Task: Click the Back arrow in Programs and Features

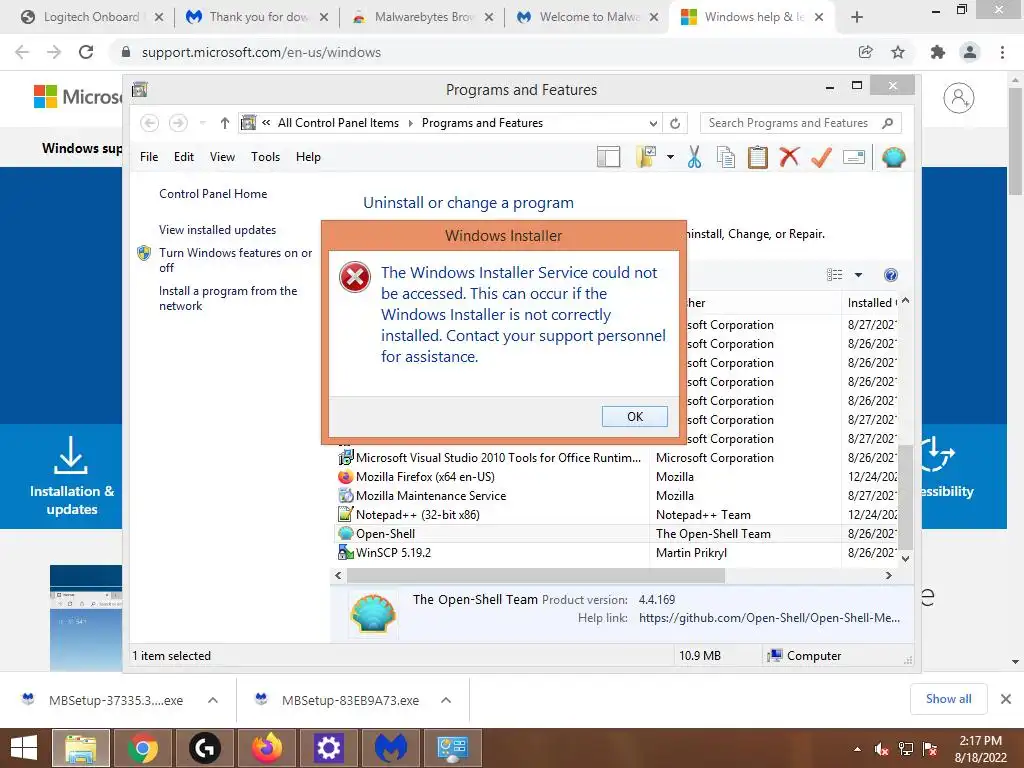Action: tap(150, 123)
